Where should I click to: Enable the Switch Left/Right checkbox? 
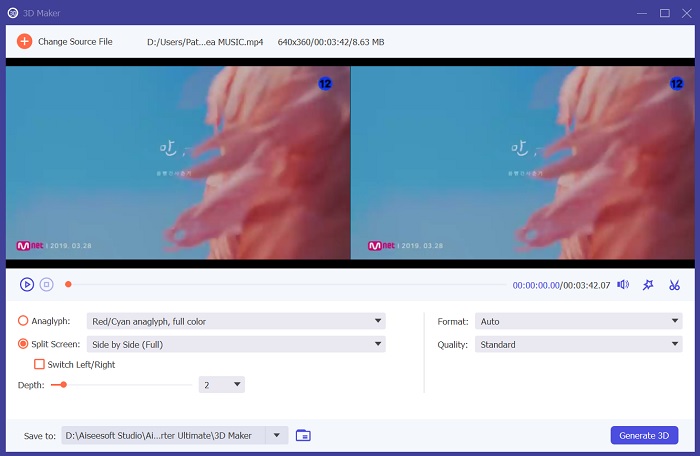tap(39, 364)
